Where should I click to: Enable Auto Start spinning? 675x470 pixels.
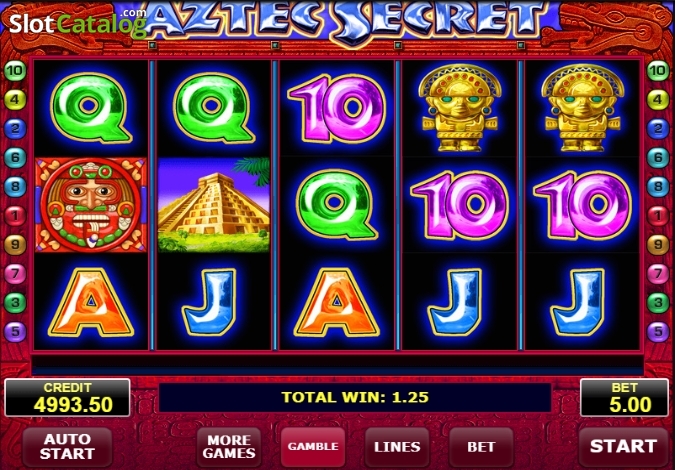coord(67,447)
